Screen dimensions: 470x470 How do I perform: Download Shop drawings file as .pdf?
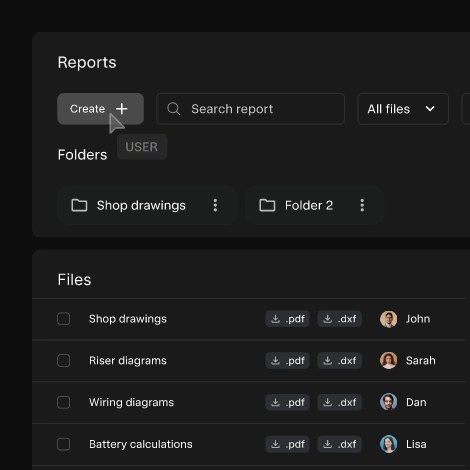pos(287,319)
